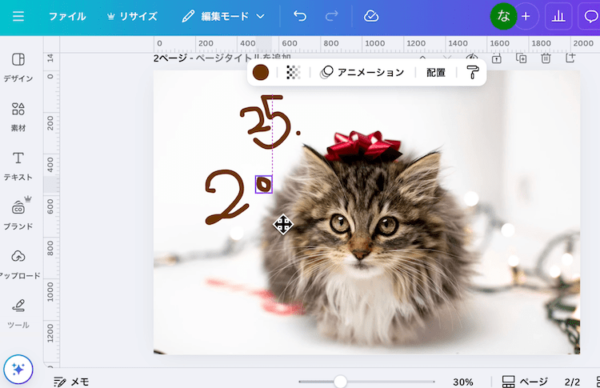The image size is (600, 388).
Task: Open the comments speech bubble
Action: (590, 16)
